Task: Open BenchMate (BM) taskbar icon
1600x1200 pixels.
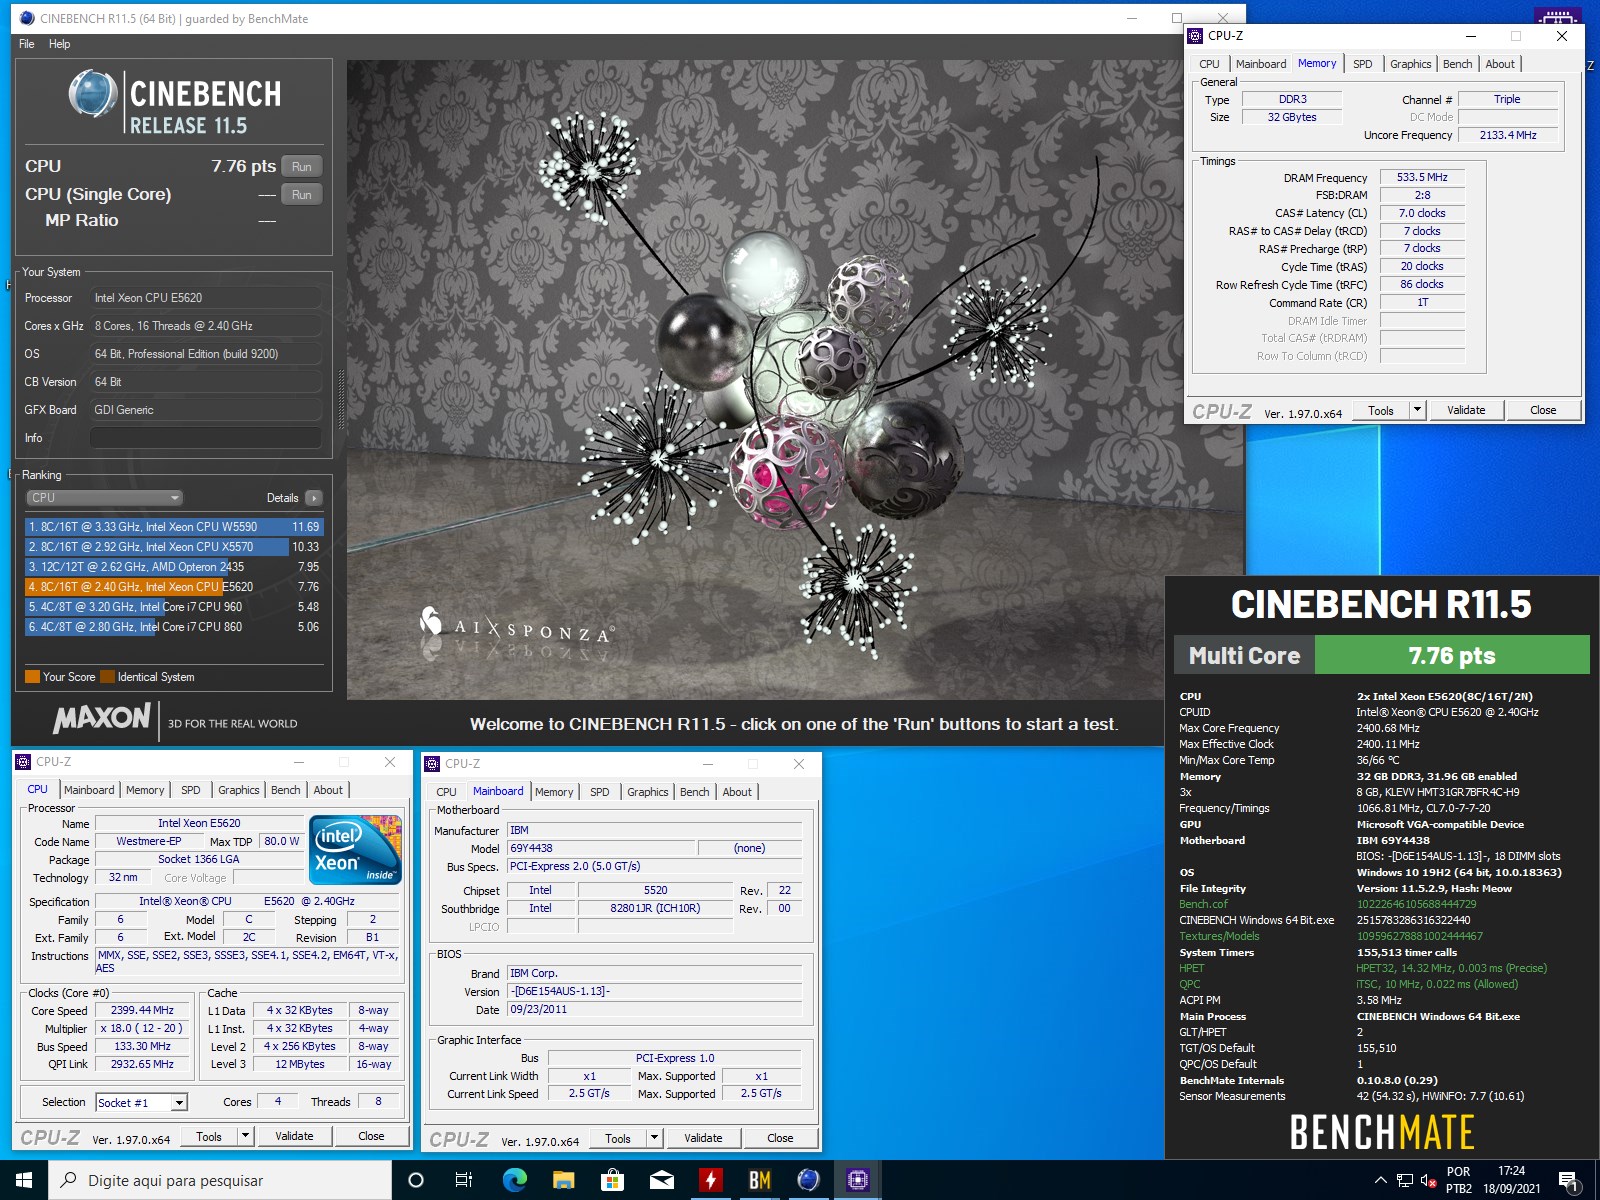Action: pos(760,1180)
